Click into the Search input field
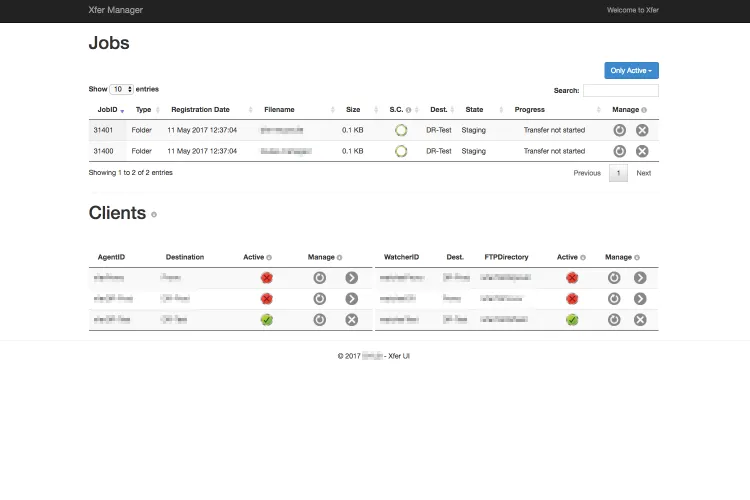The width and height of the screenshot is (750, 500). 620,90
